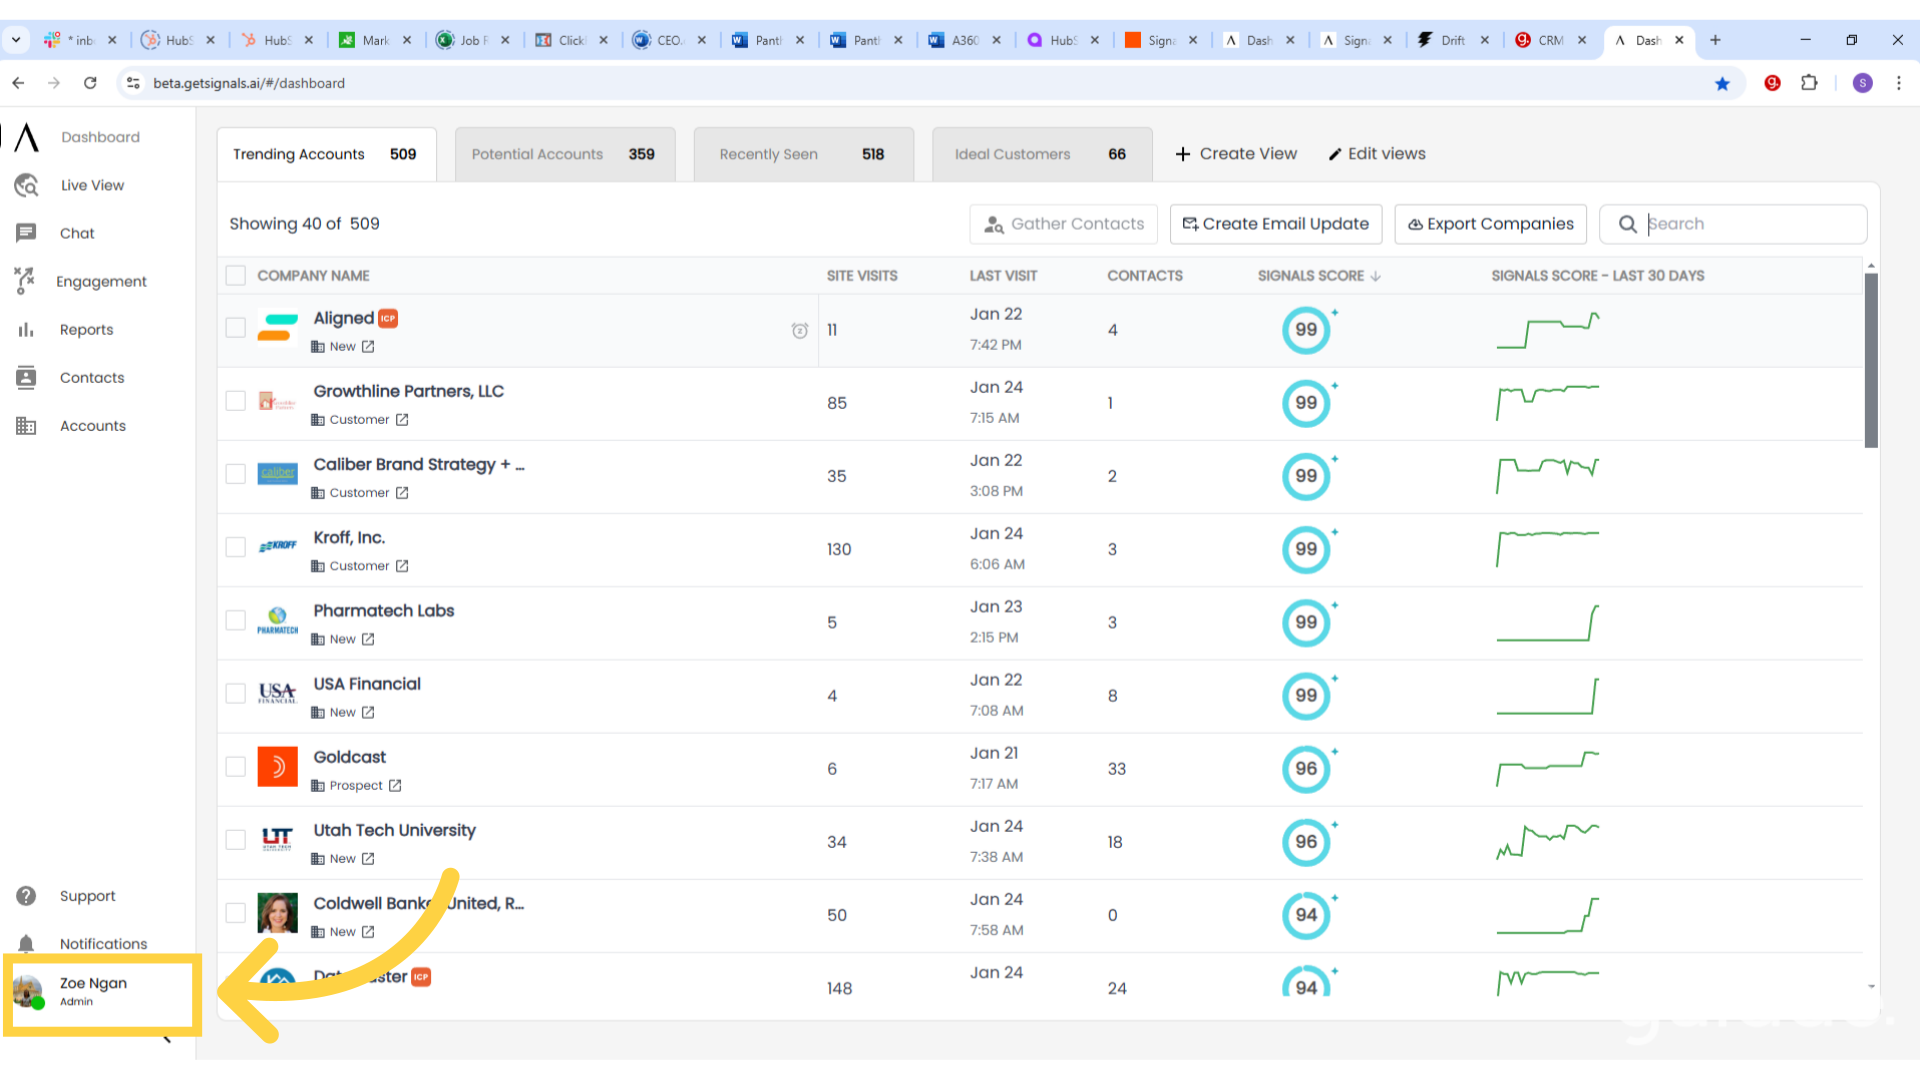Open the Live View sidebar icon
The image size is (1920, 1080).
(26, 185)
